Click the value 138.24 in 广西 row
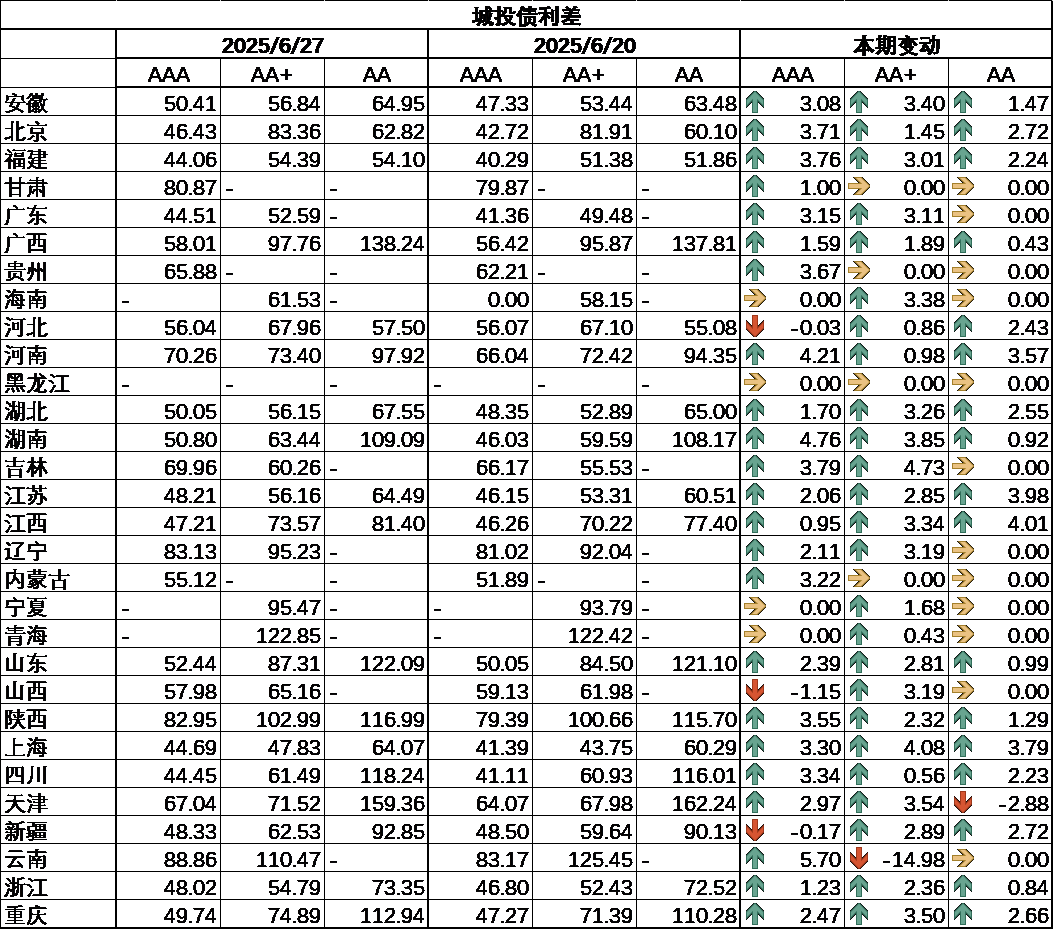Image resolution: width=1054 pixels, height=930 pixels. coord(392,243)
